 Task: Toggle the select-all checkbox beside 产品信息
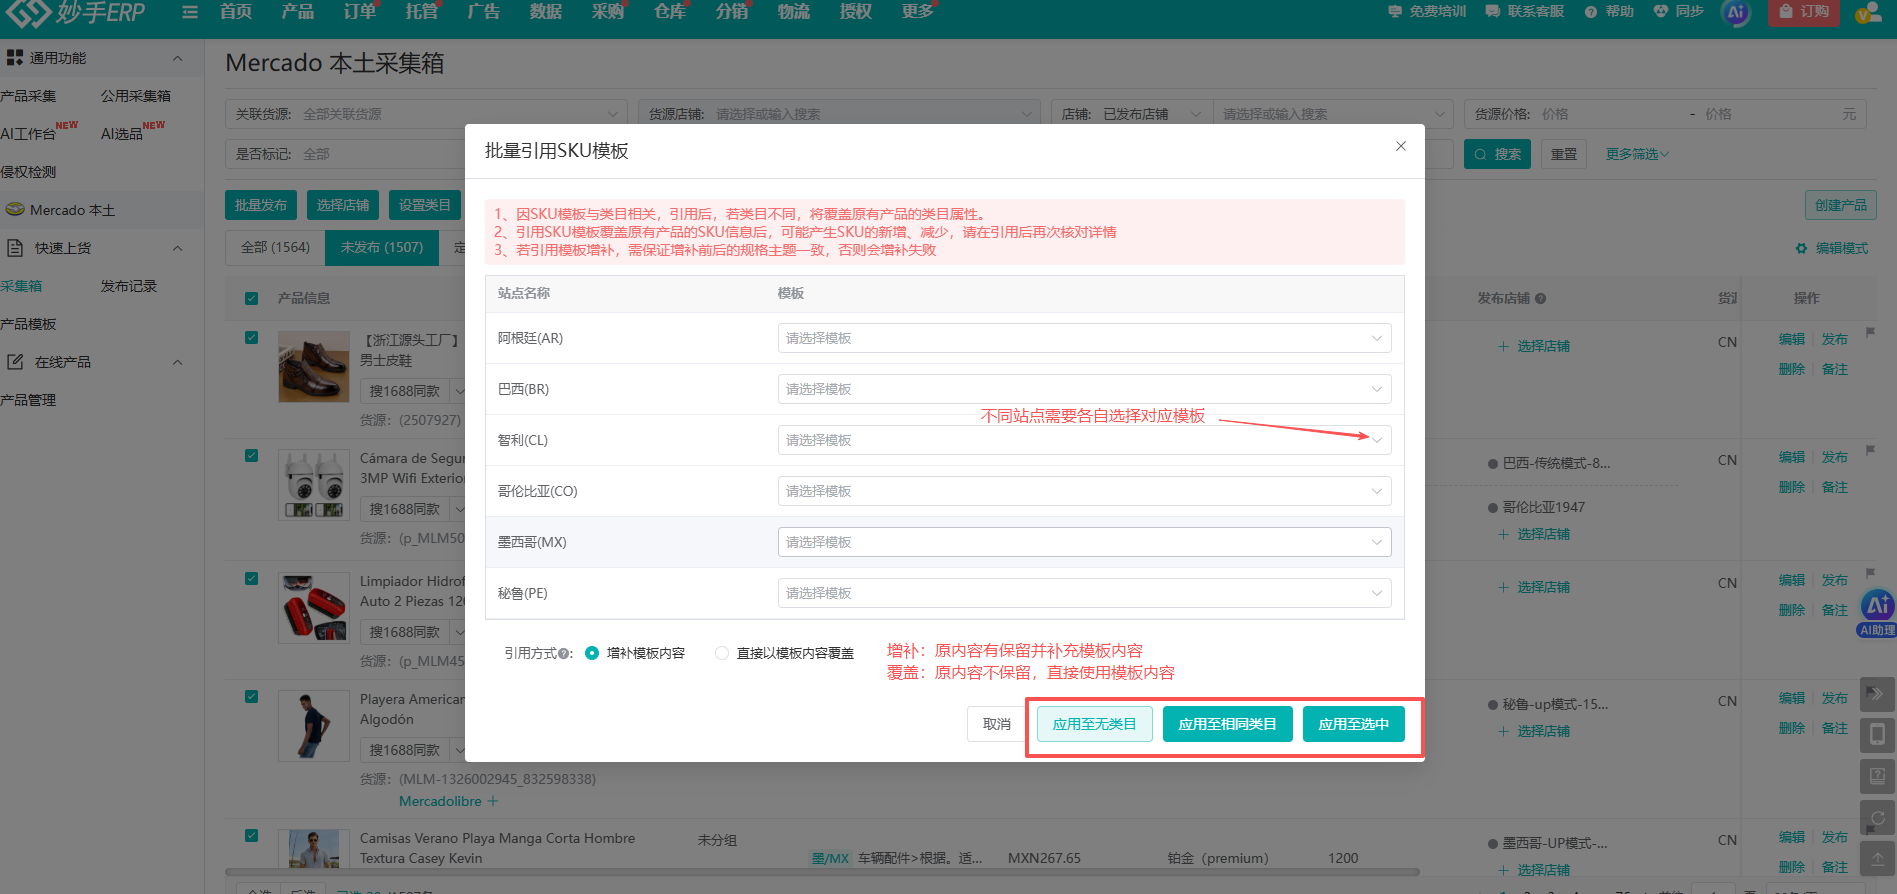click(252, 298)
